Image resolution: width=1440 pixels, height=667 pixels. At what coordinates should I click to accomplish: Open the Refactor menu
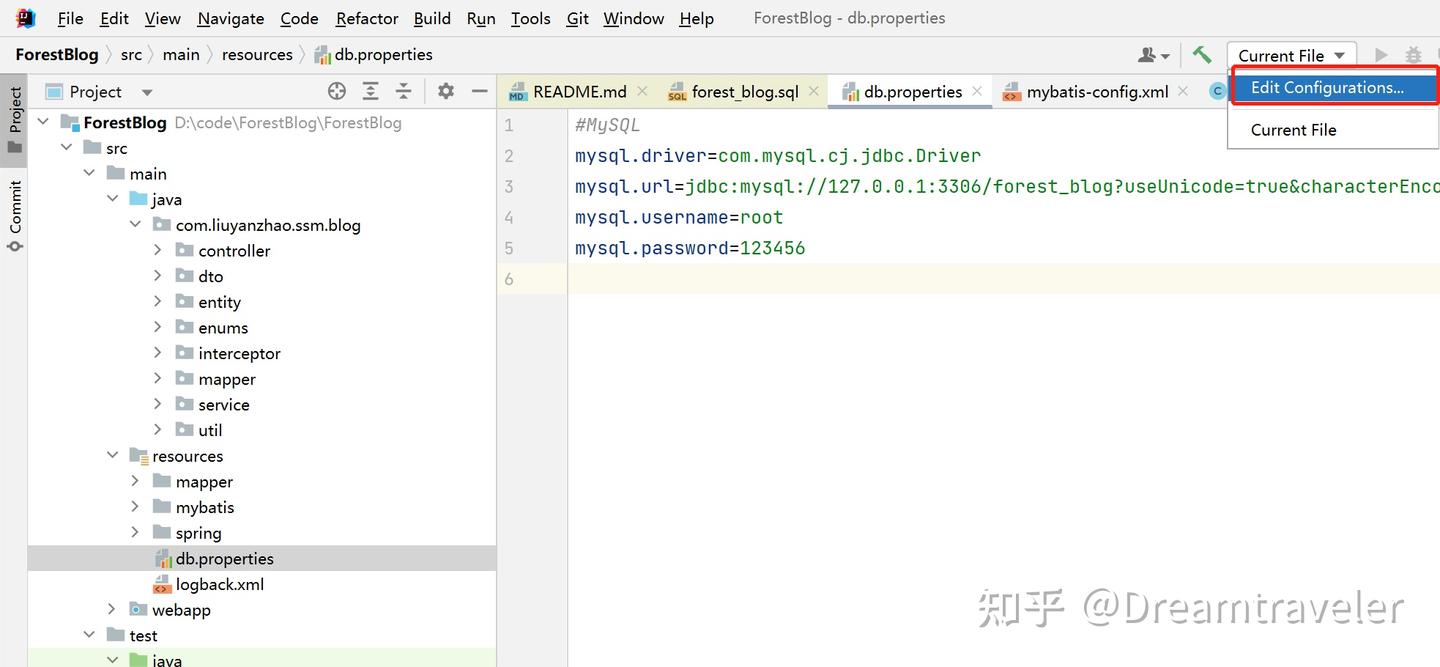point(367,18)
